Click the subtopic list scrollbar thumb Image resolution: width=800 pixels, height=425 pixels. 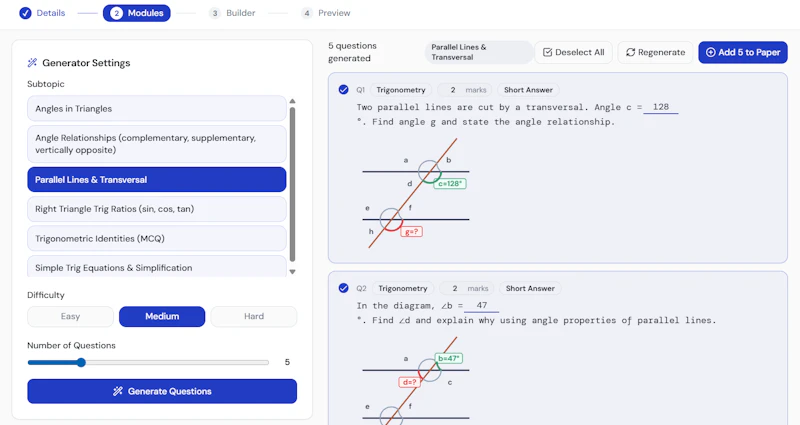coord(292,184)
